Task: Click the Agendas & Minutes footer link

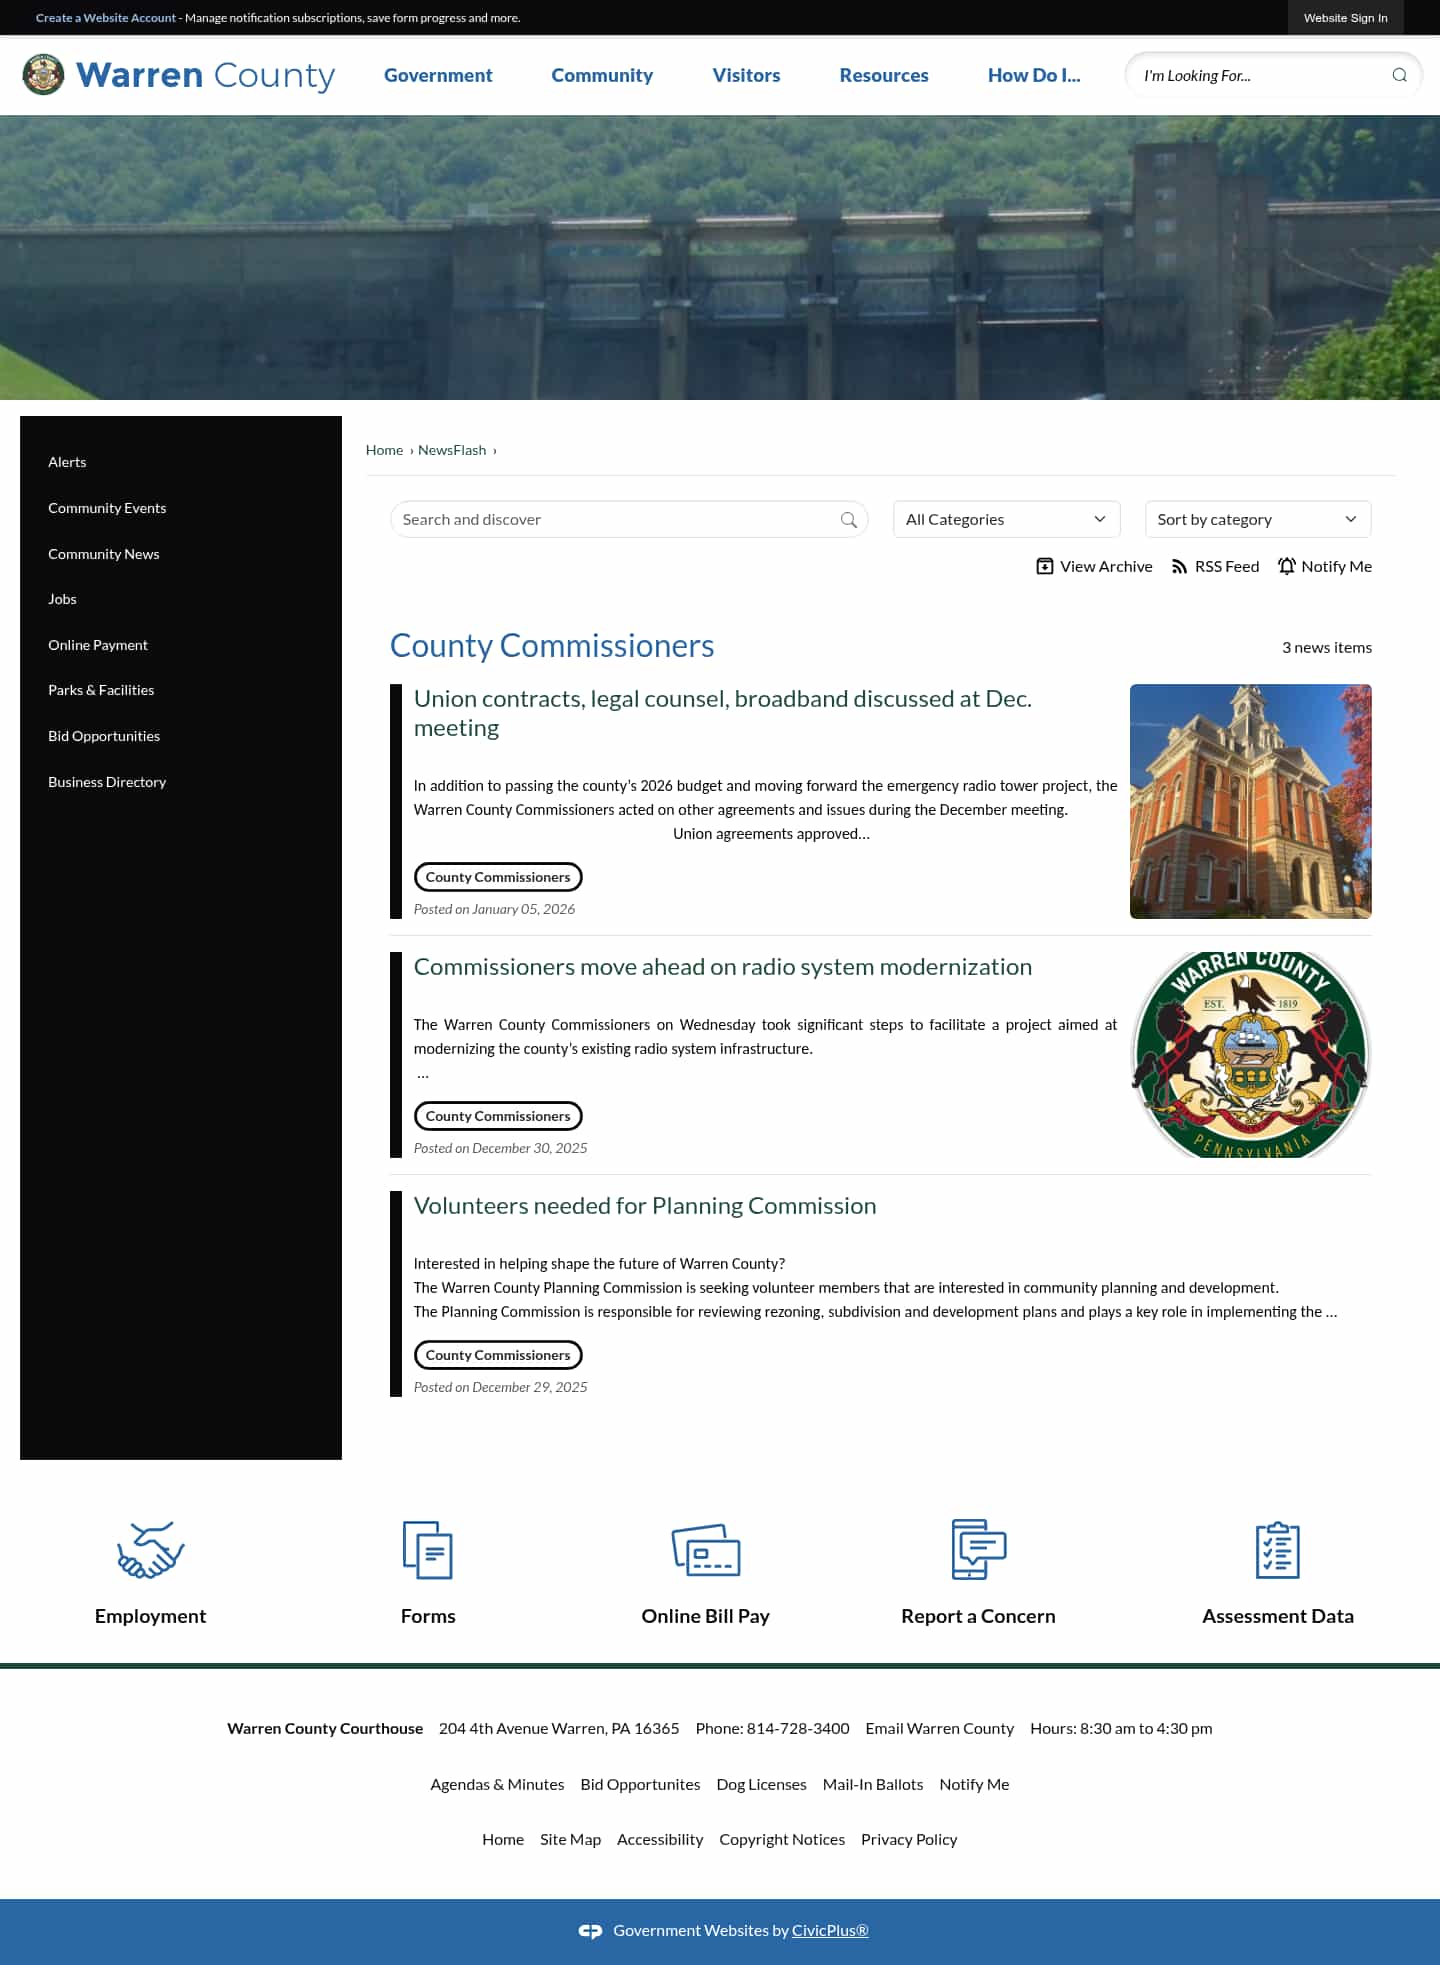Action: (497, 1784)
